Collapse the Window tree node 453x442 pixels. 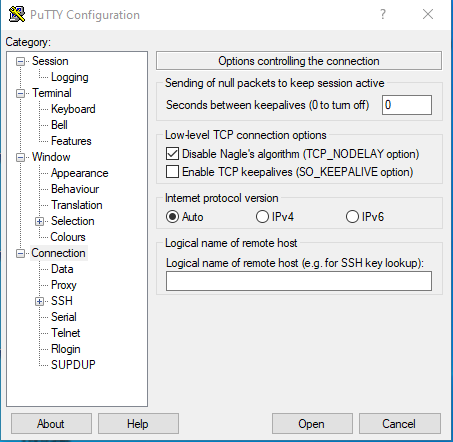point(20,157)
